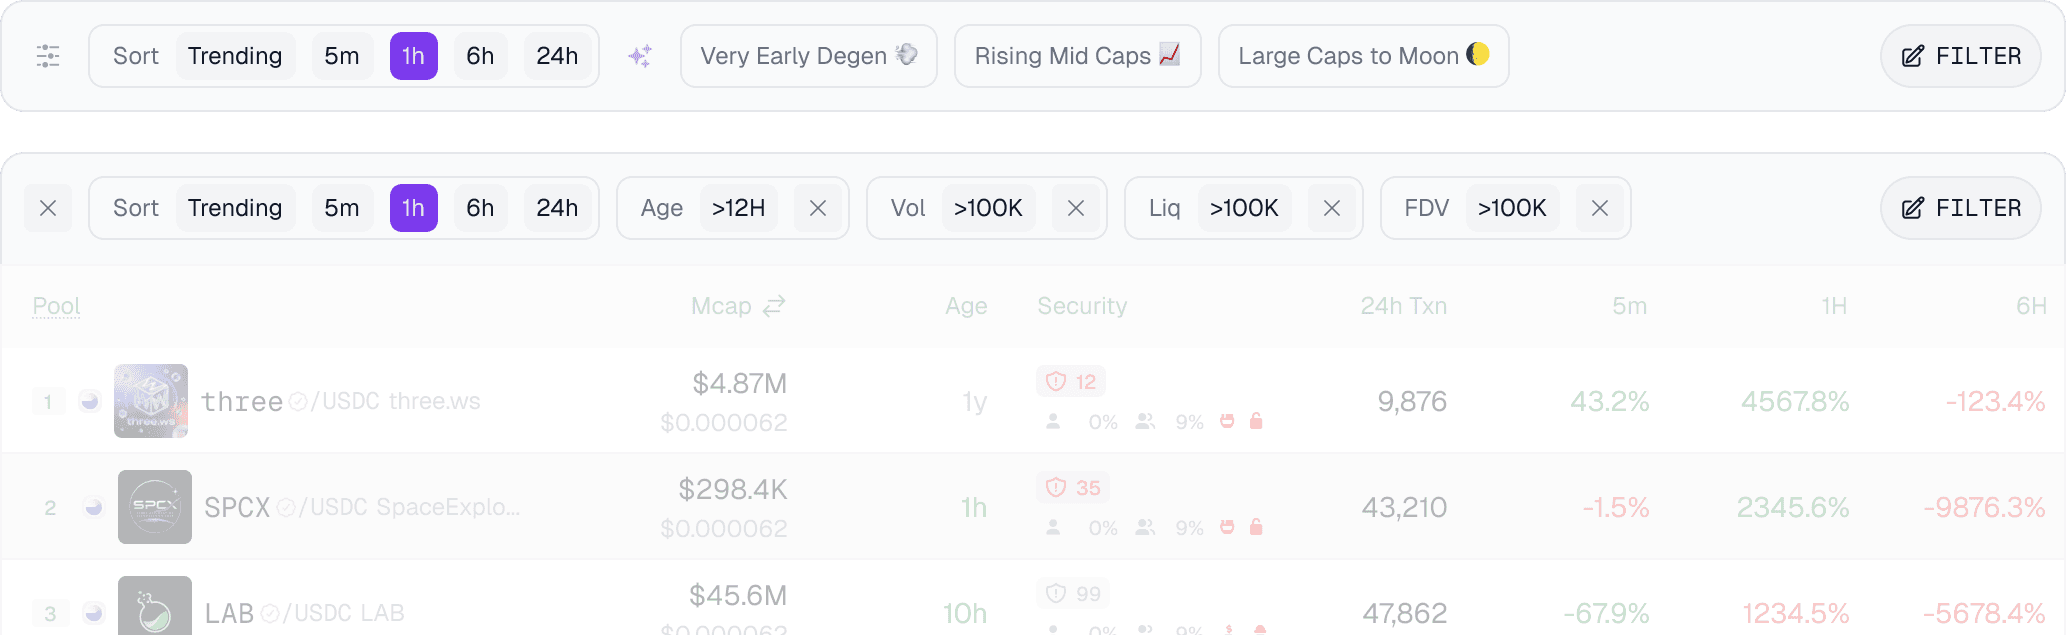Screen dimensions: 2066x635
Task: Select the 5m timeframe in top bar
Action: pyautogui.click(x=342, y=56)
